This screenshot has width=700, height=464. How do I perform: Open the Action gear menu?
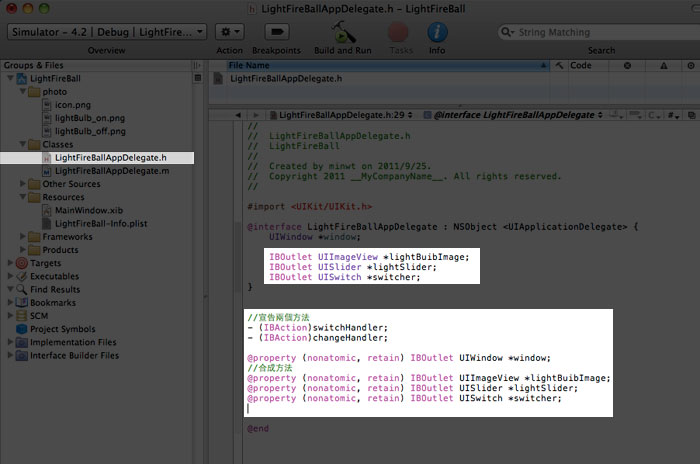pyautogui.click(x=229, y=32)
